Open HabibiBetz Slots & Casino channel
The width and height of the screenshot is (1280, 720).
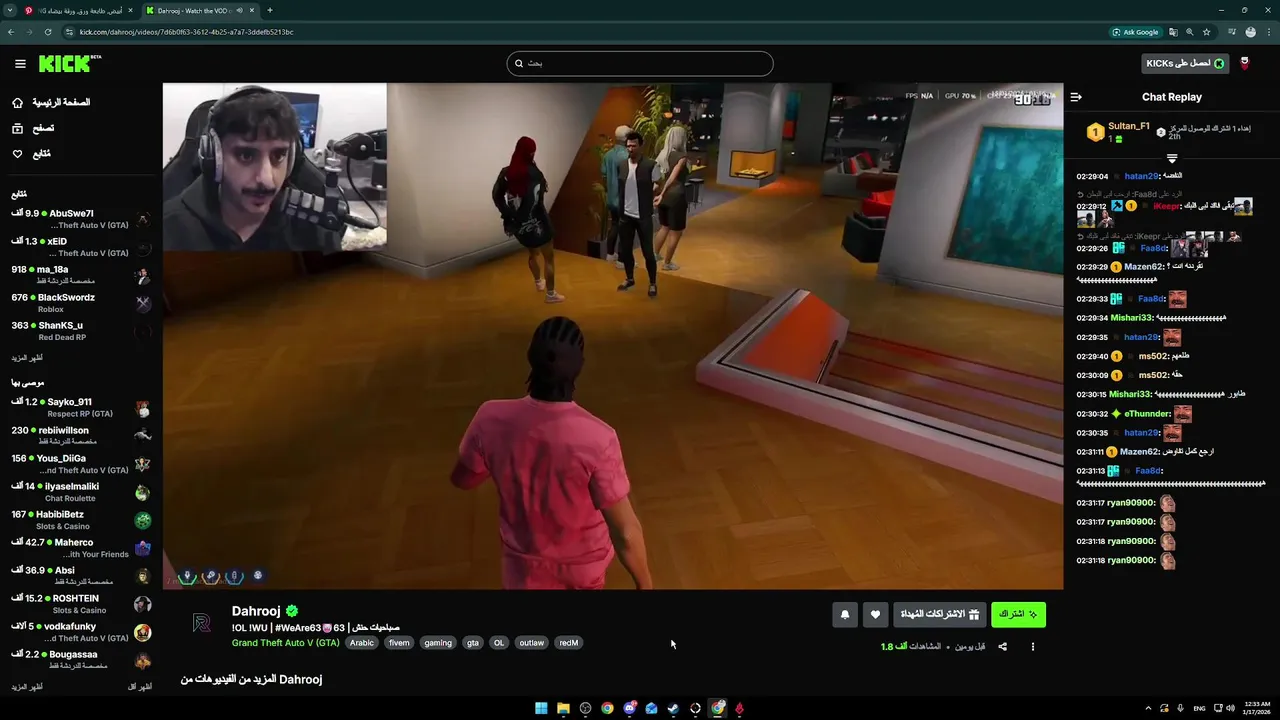[81, 520]
